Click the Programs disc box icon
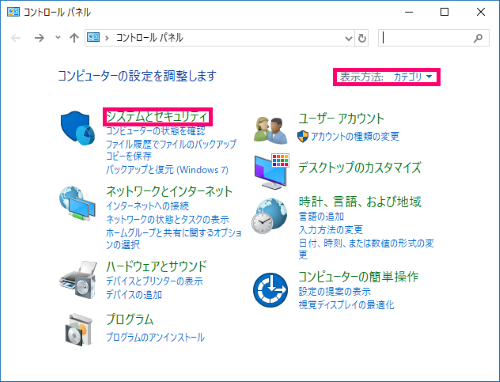Screen dimensions: 500x382 [x=78, y=329]
